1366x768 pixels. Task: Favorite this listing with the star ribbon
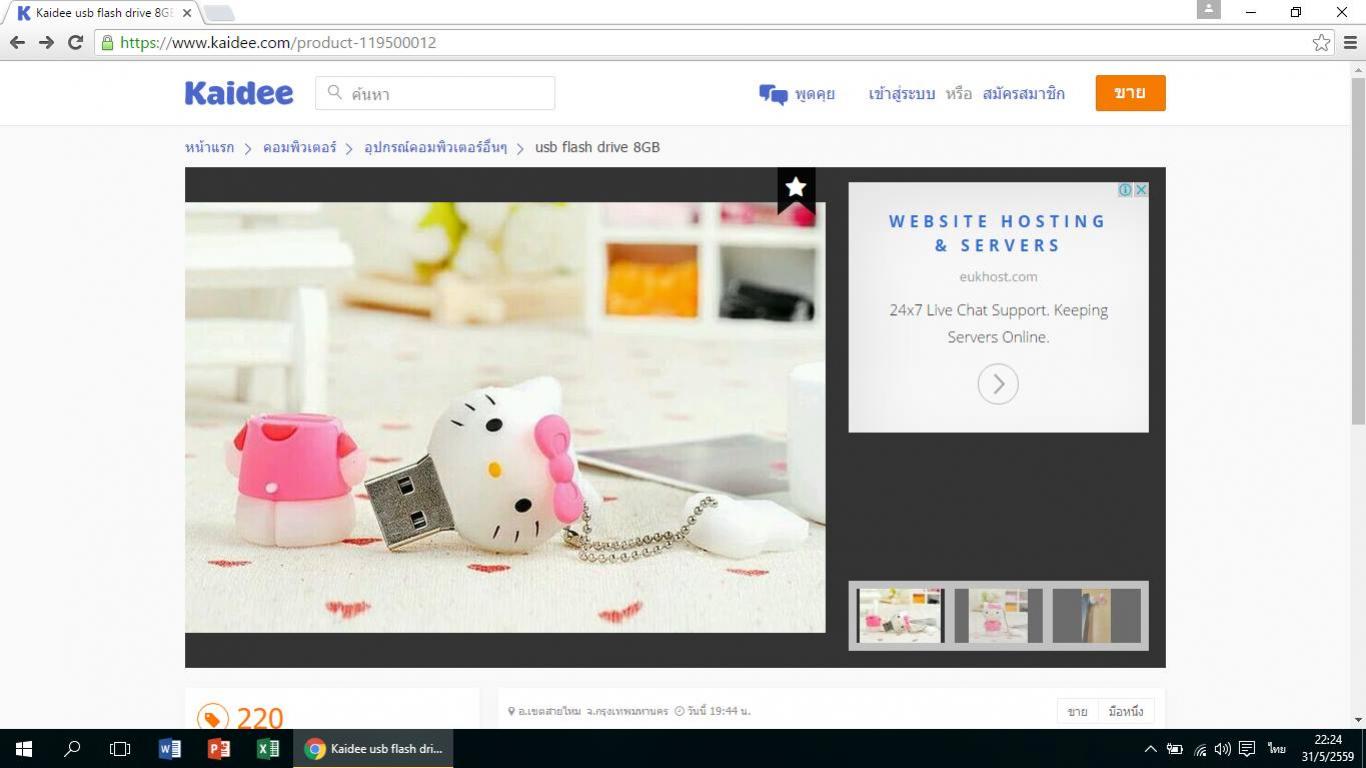click(796, 189)
